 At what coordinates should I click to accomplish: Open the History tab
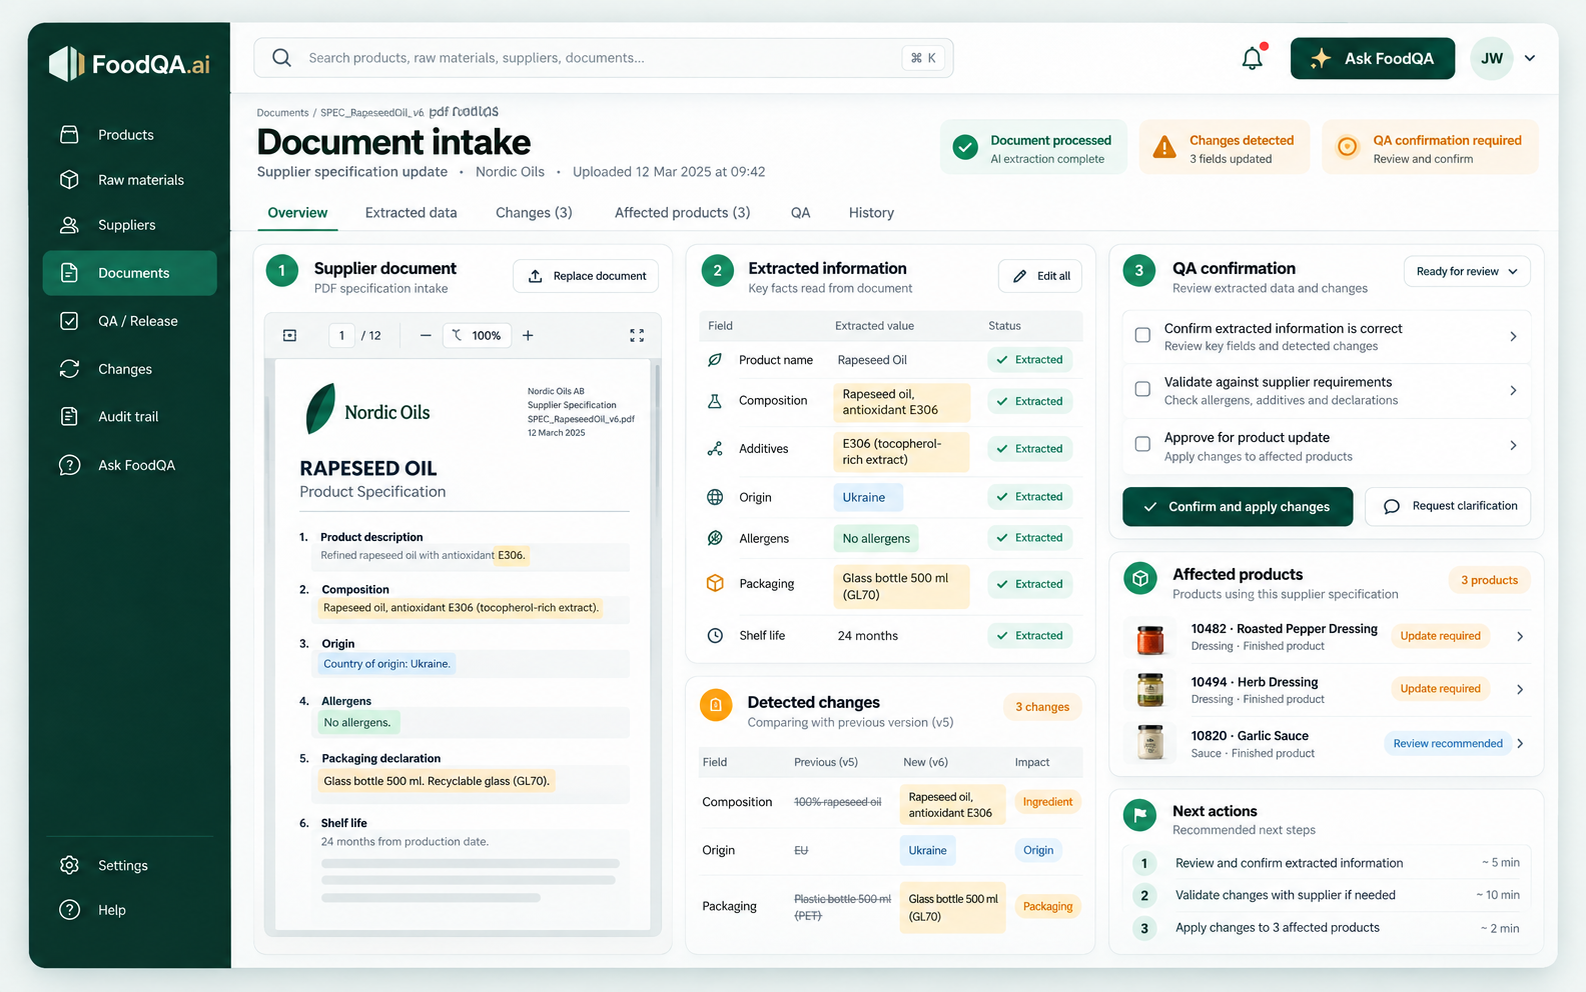coord(871,213)
